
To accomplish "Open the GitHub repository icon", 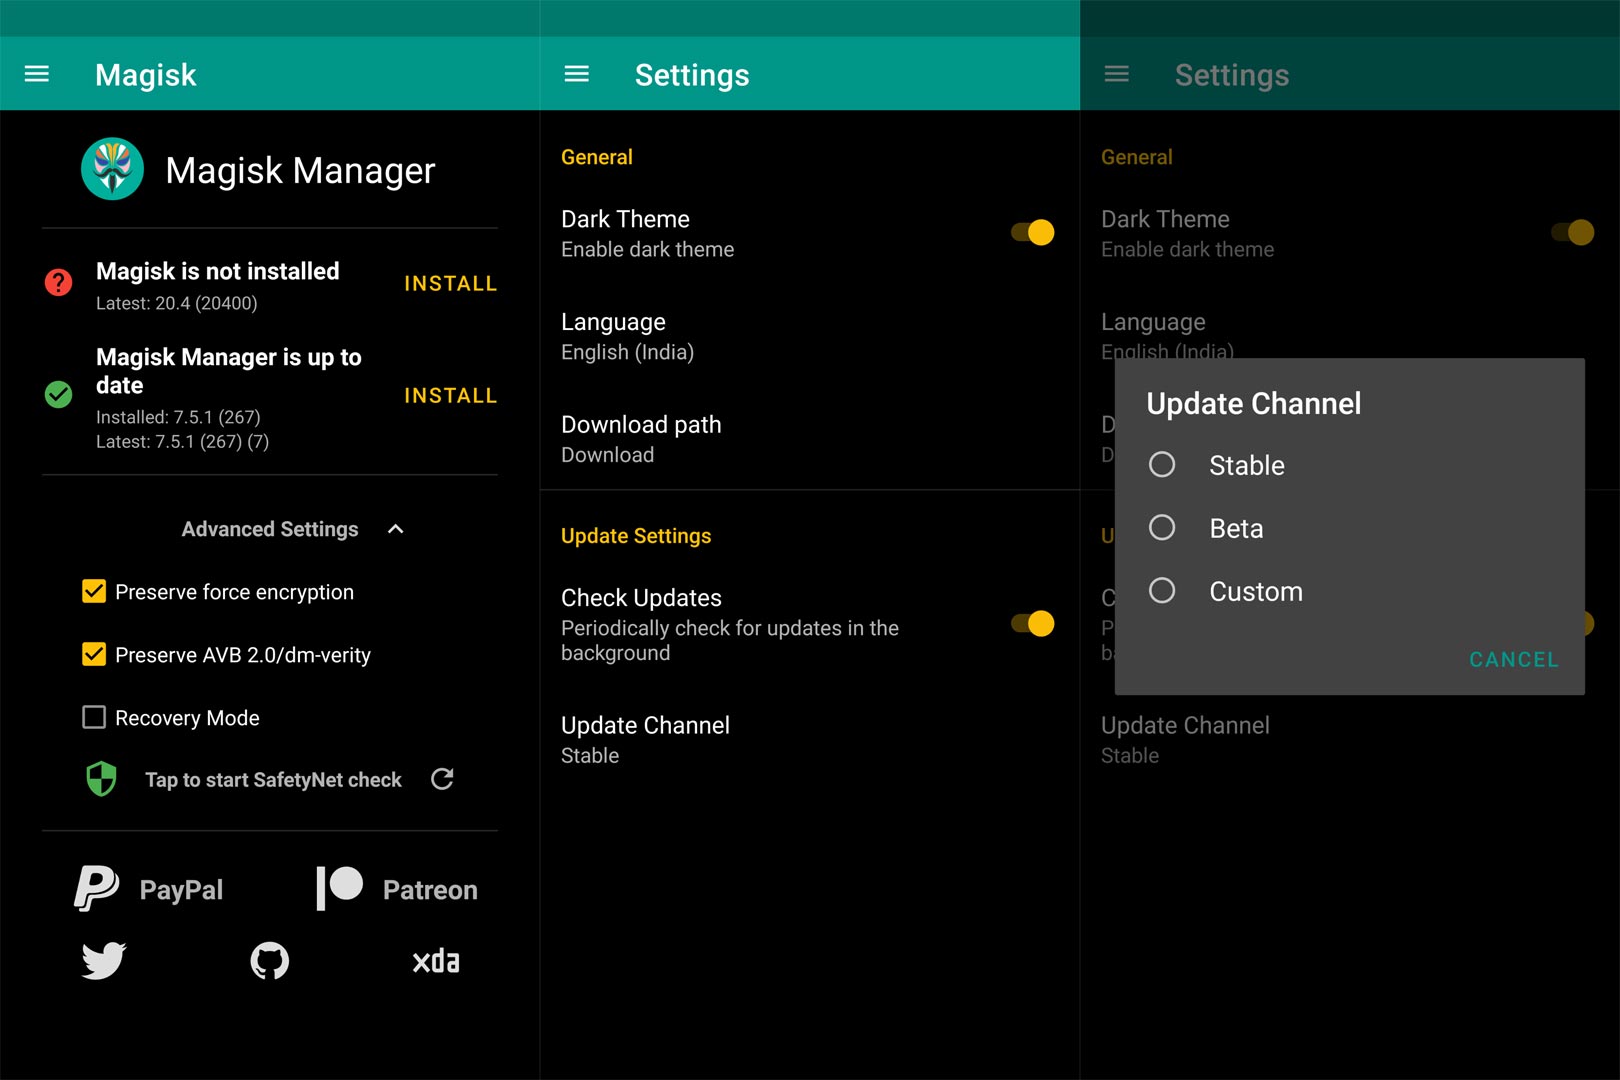I will [270, 960].
